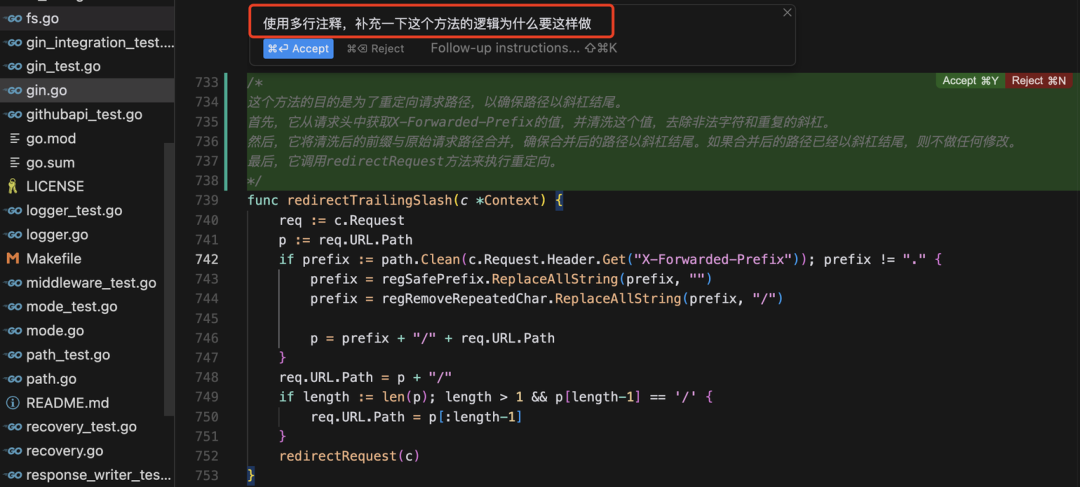1080x487 pixels.
Task: Click the Go icon beside recovery_test.go
Action: click(x=12, y=427)
